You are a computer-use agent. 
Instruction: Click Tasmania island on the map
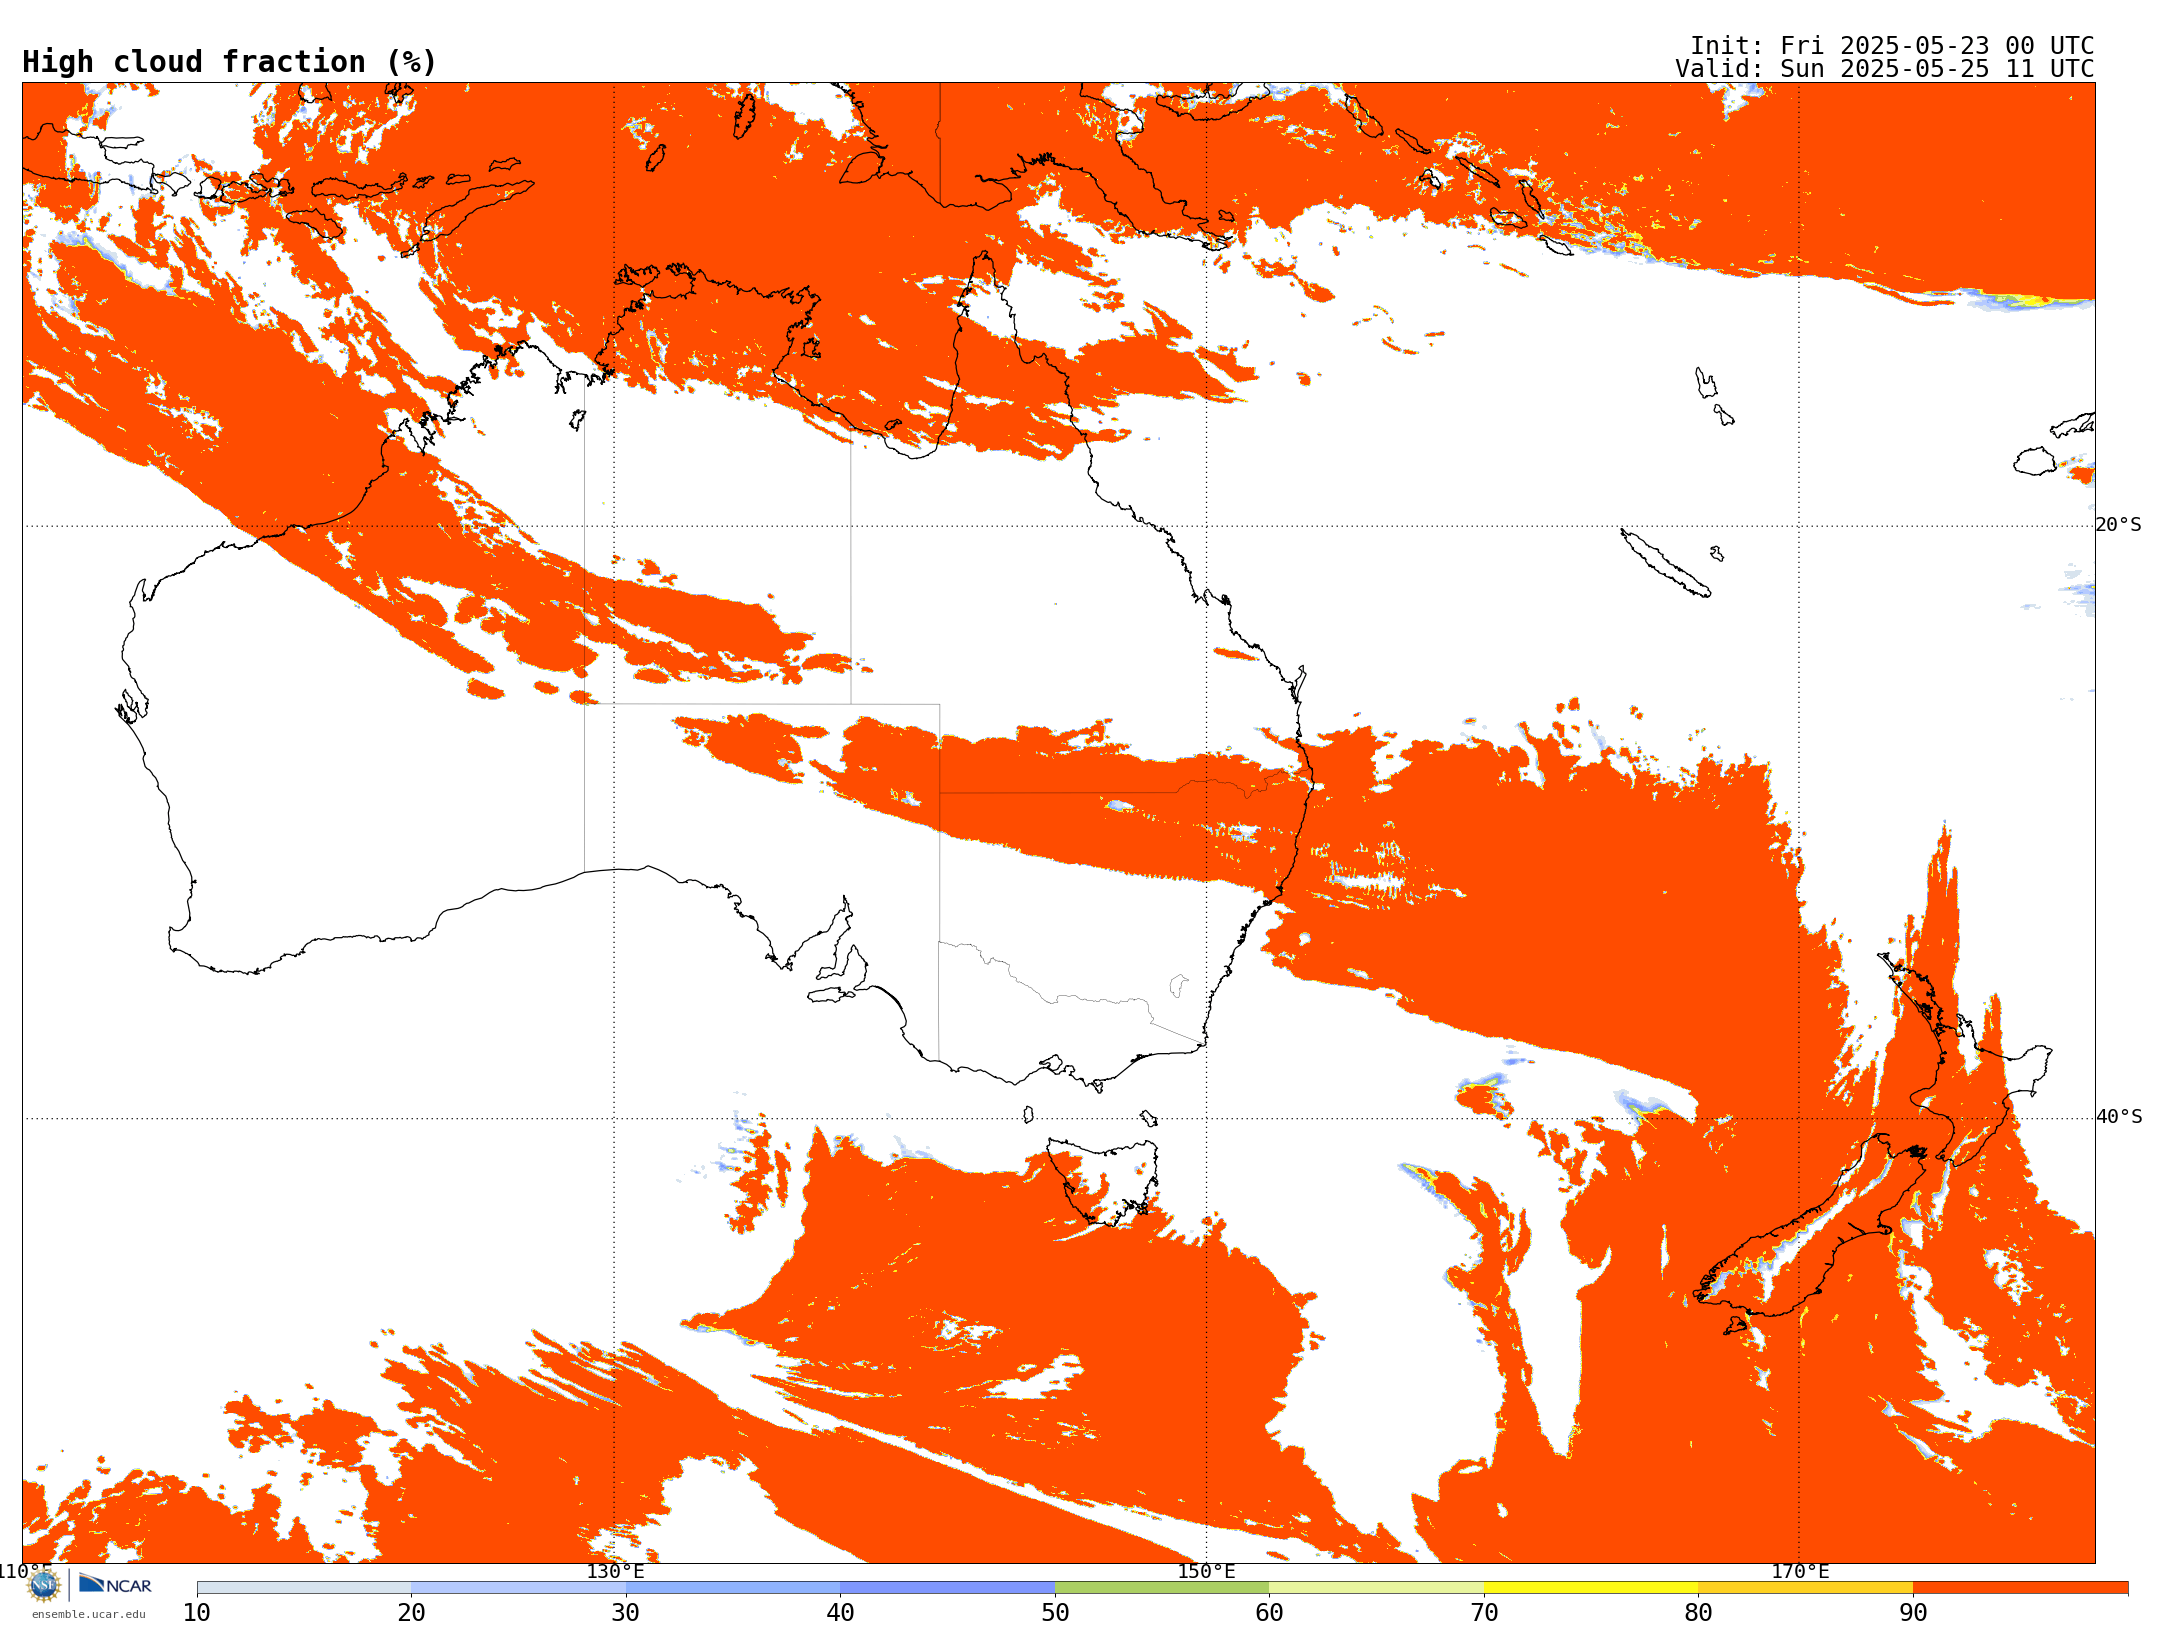1105,1180
